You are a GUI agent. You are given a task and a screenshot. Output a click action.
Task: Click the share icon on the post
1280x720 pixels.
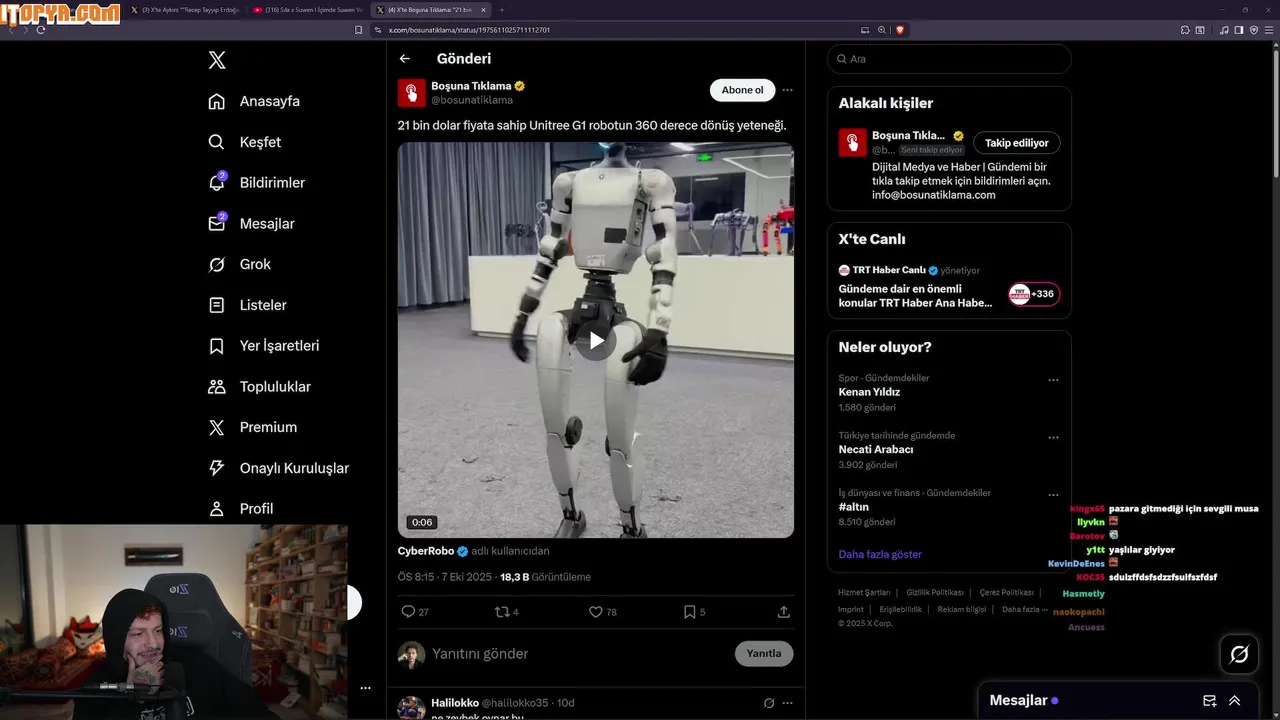point(784,612)
